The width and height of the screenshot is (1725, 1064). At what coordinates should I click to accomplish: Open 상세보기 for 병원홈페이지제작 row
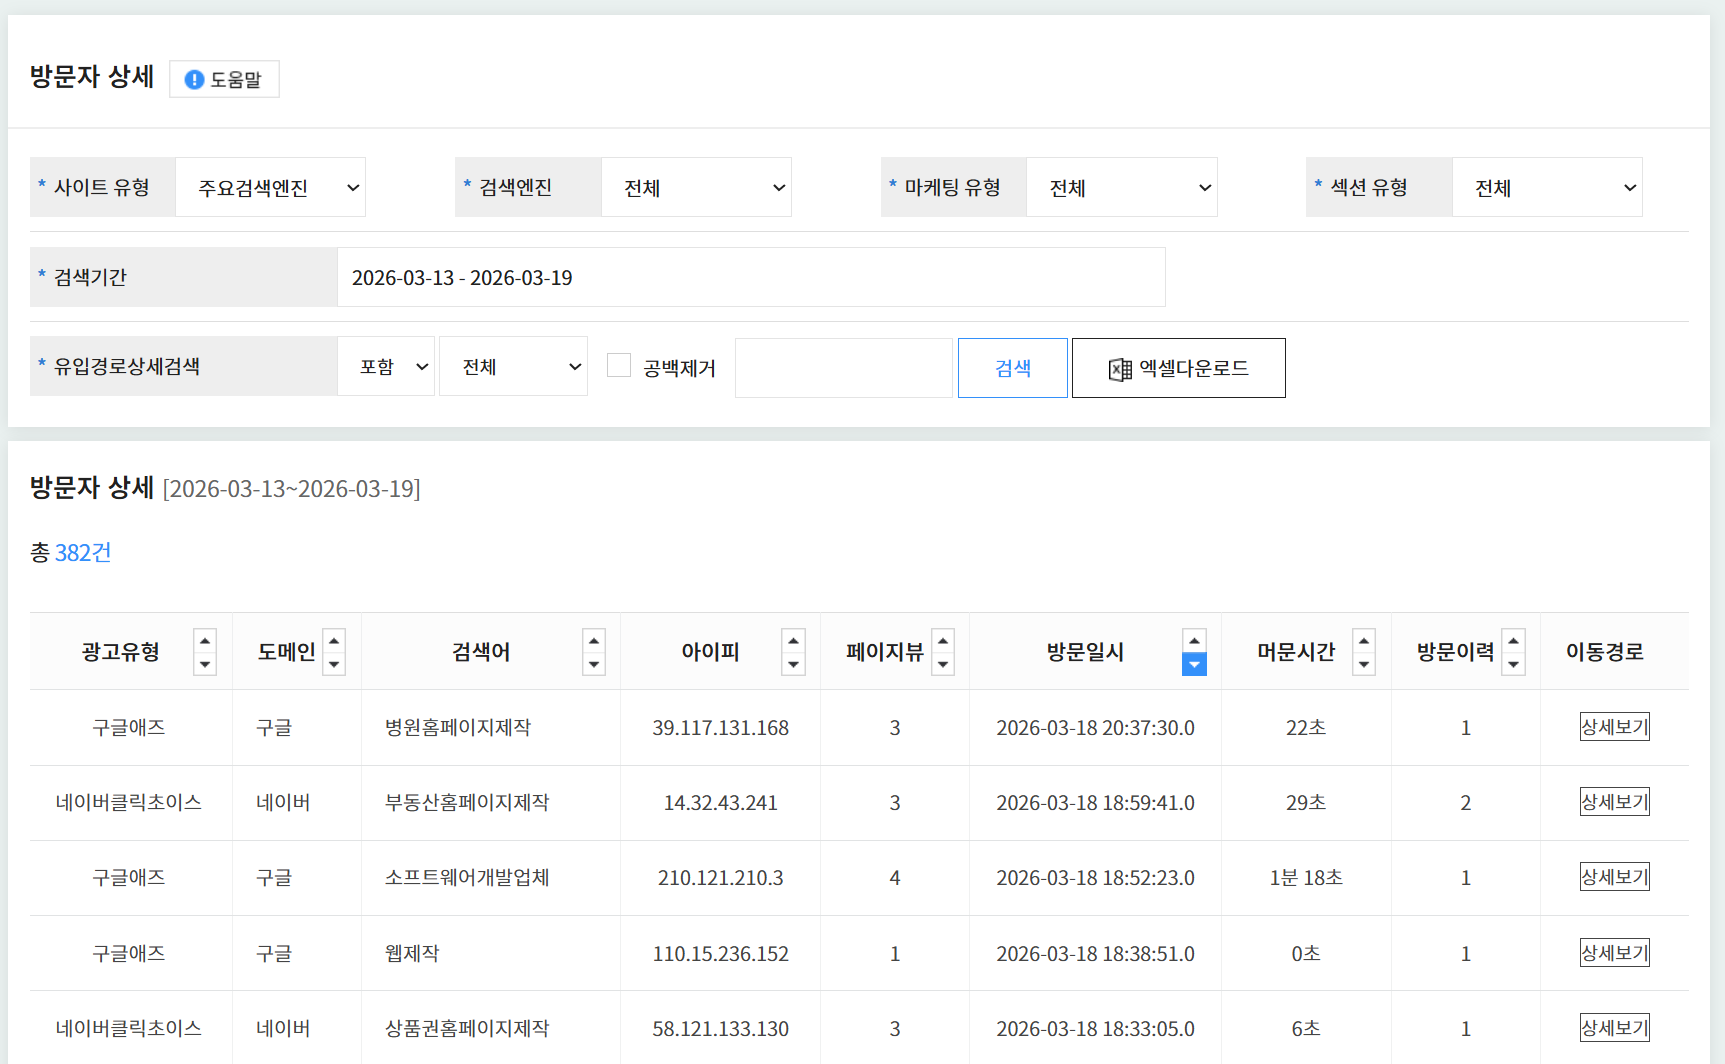pyautogui.click(x=1614, y=727)
